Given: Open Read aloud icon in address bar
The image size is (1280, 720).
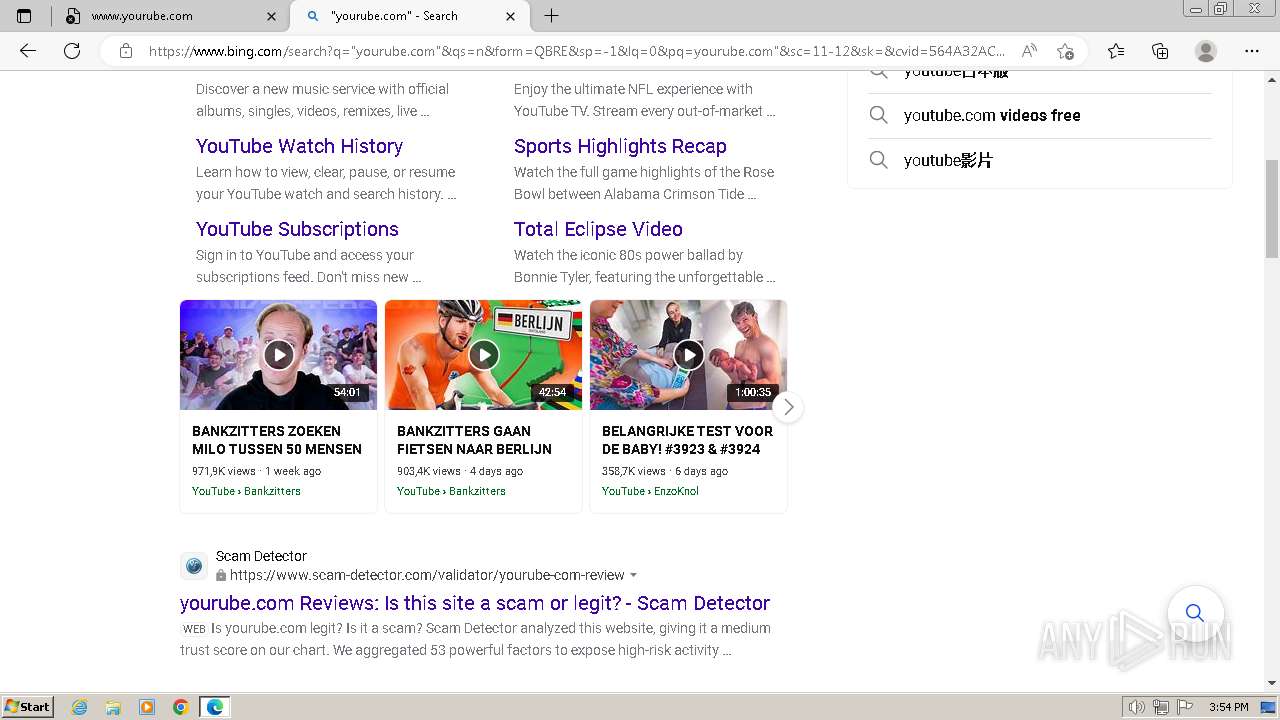Looking at the screenshot, I should pos(1028,51).
